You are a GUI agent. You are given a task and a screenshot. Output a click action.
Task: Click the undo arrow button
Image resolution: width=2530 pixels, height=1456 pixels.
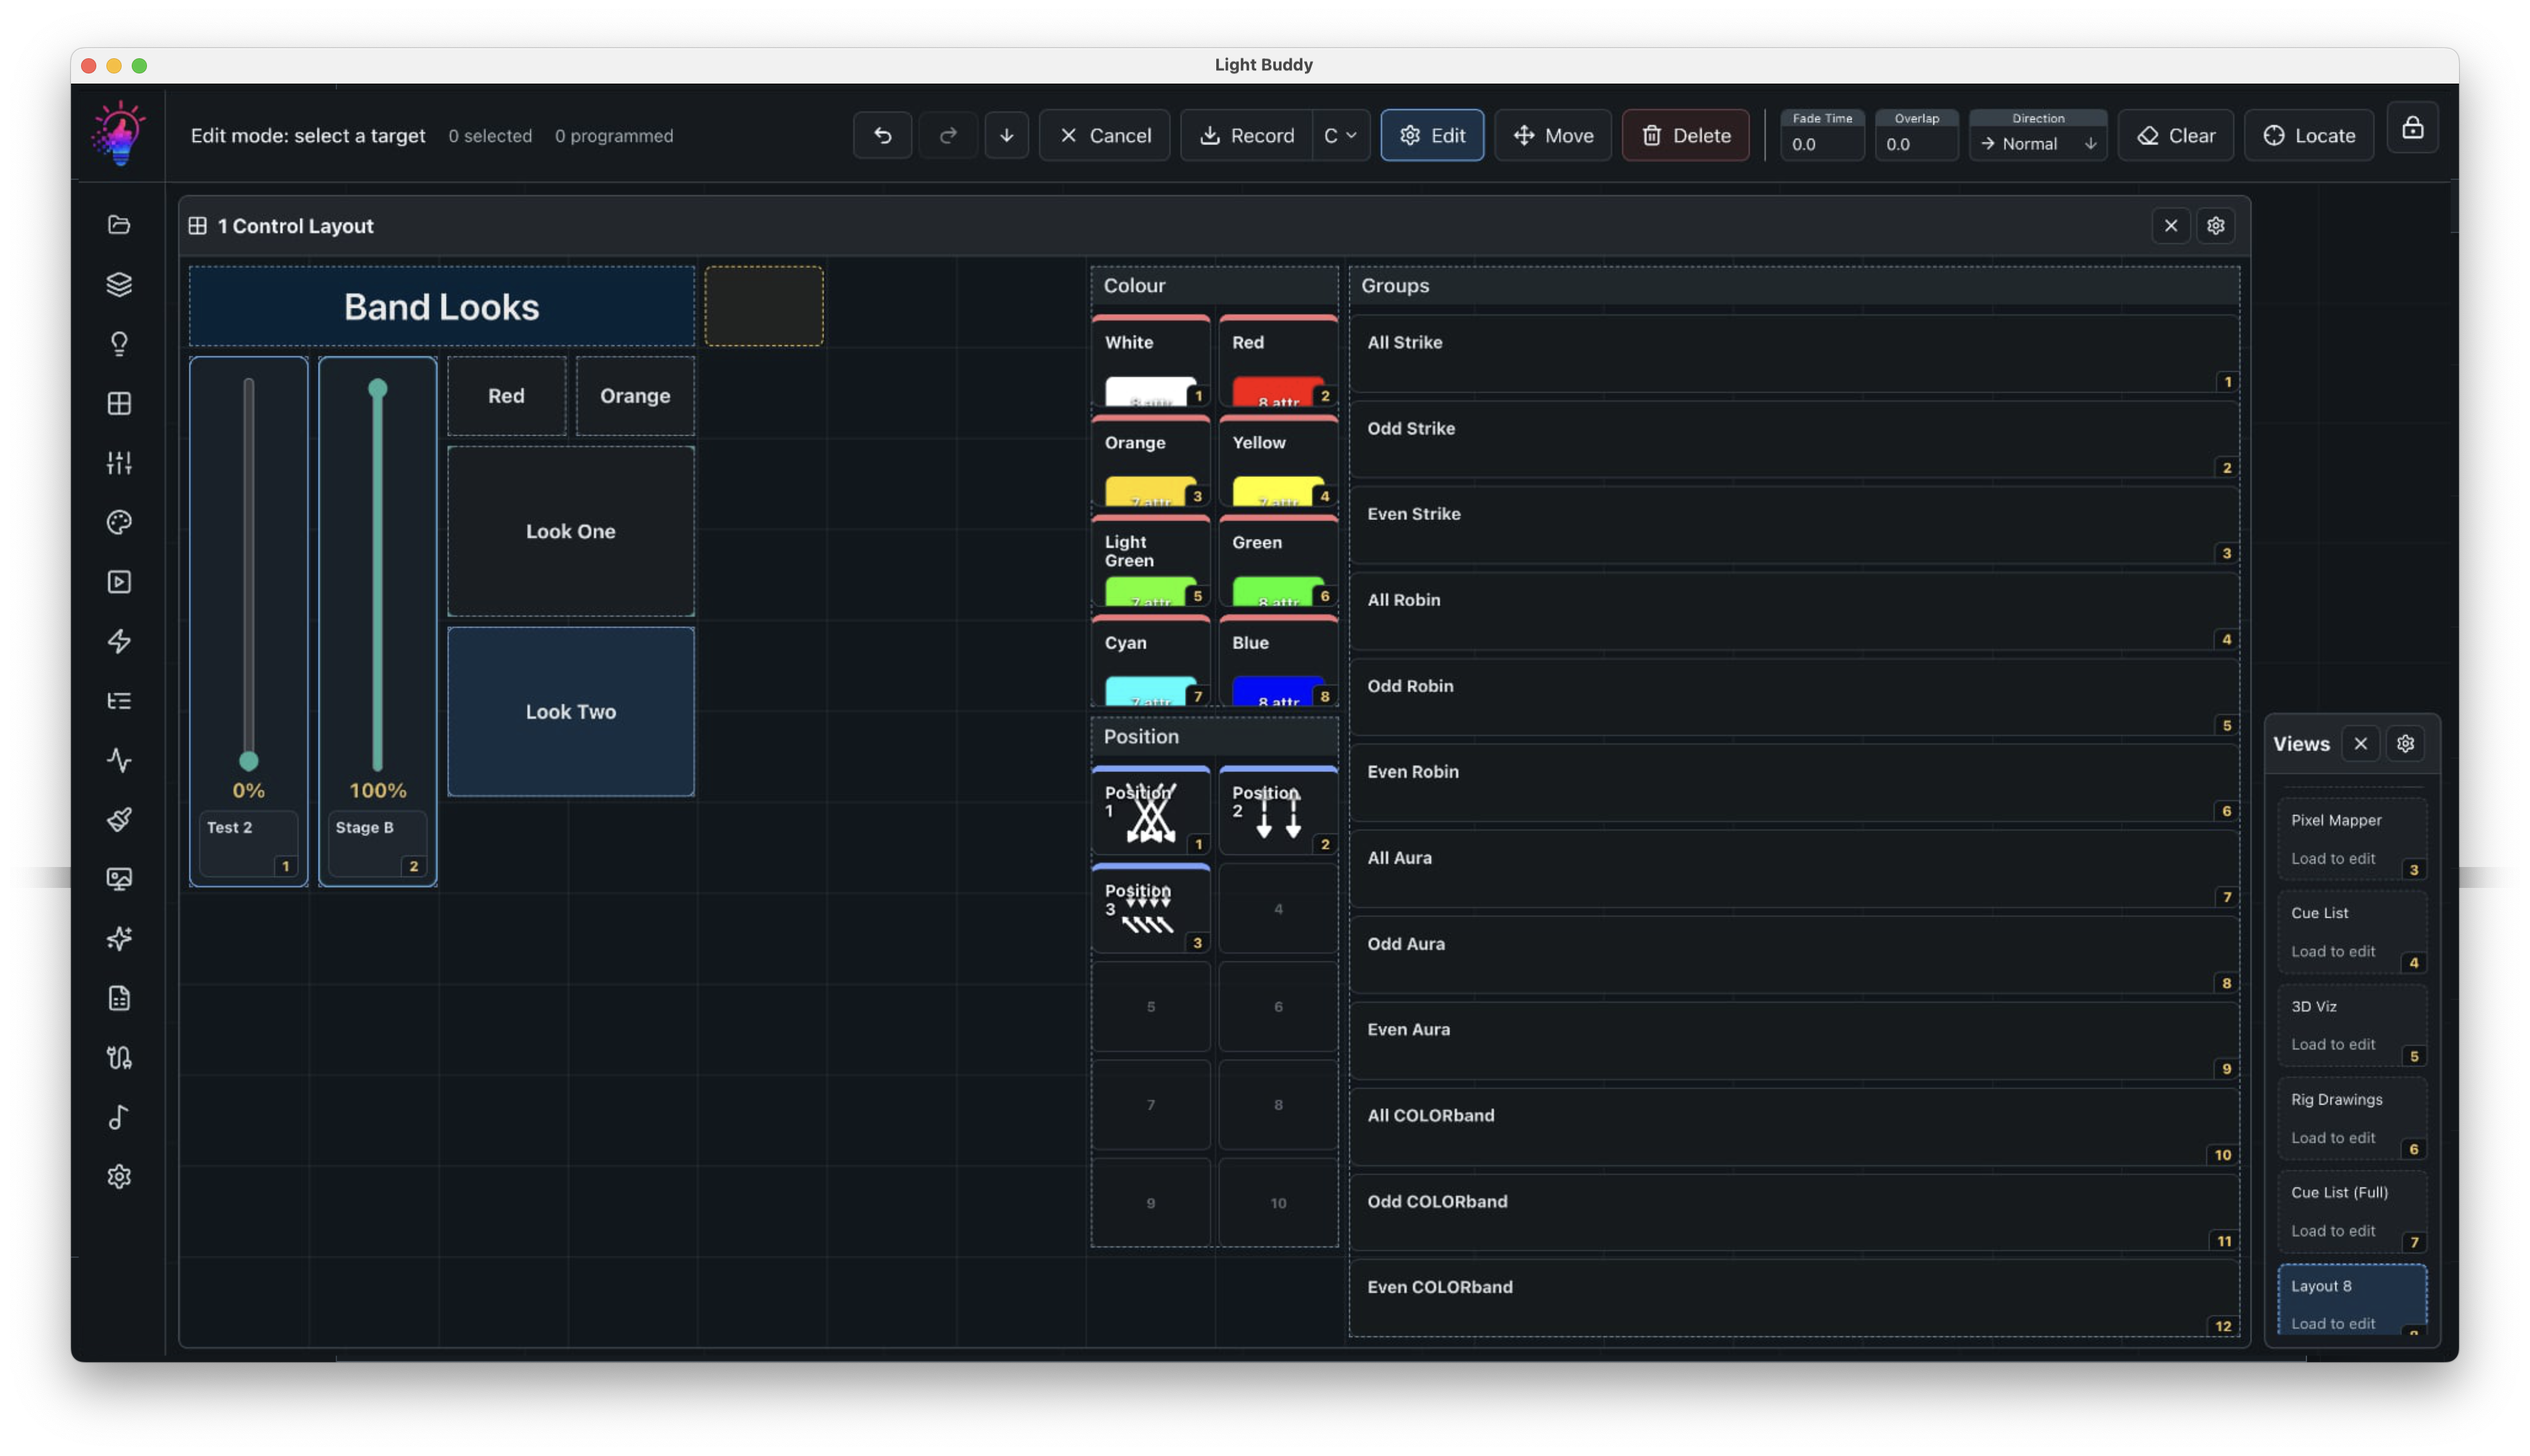(882, 135)
